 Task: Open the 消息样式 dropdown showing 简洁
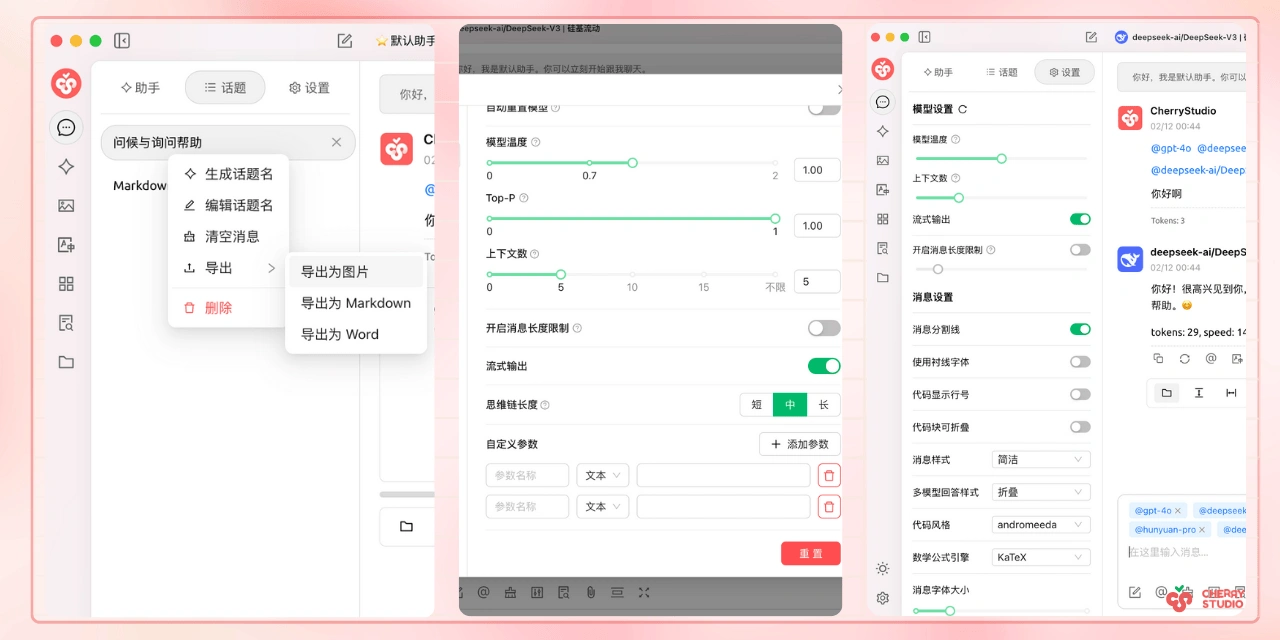point(1040,459)
